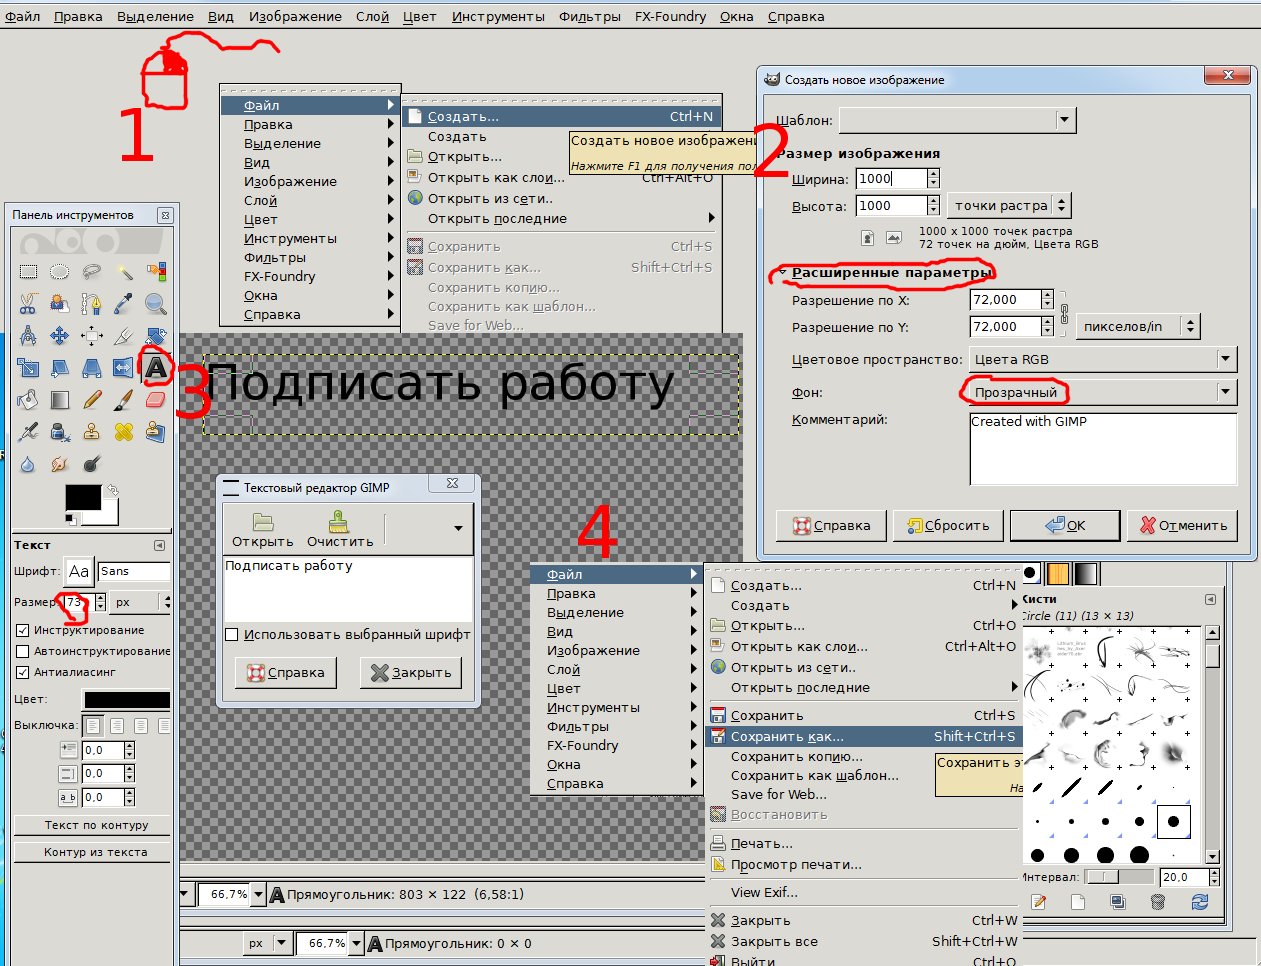Activate the Flip tool in toolbox
This screenshot has width=1261, height=966.
click(x=124, y=368)
